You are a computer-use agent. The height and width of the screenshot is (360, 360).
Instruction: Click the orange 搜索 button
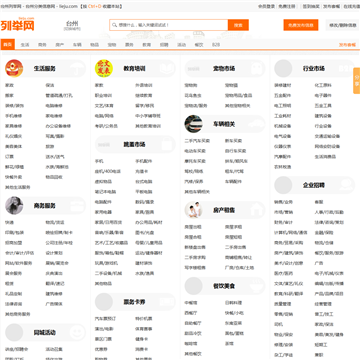tap(238, 25)
